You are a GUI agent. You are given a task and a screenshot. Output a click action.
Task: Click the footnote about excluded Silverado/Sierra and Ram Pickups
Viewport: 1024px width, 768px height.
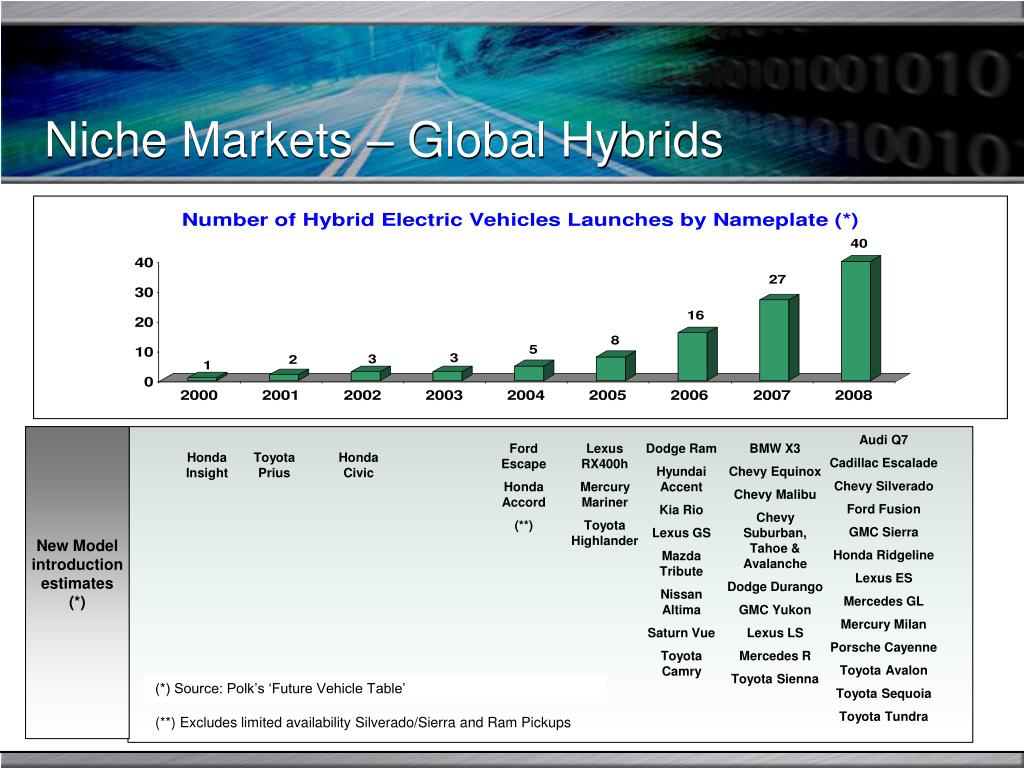(x=363, y=723)
